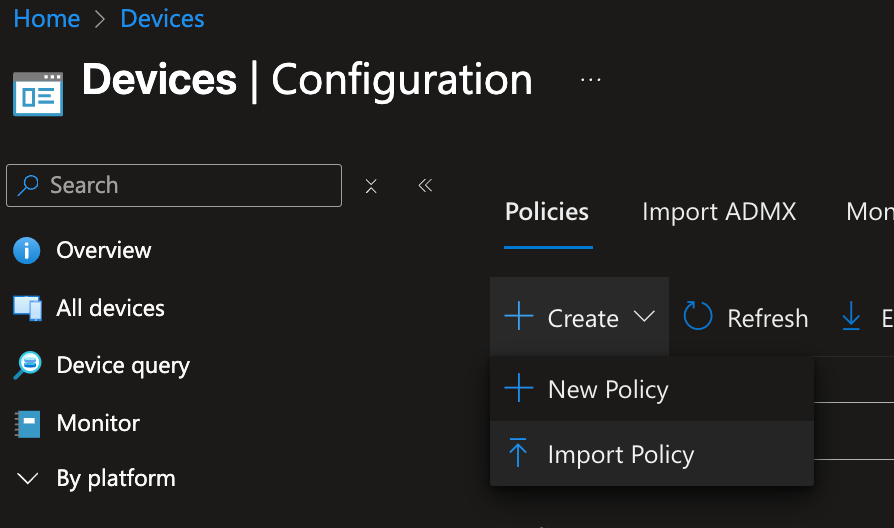Click the Import Policy upload arrow icon
This screenshot has width=894, height=528.
[x=518, y=454]
